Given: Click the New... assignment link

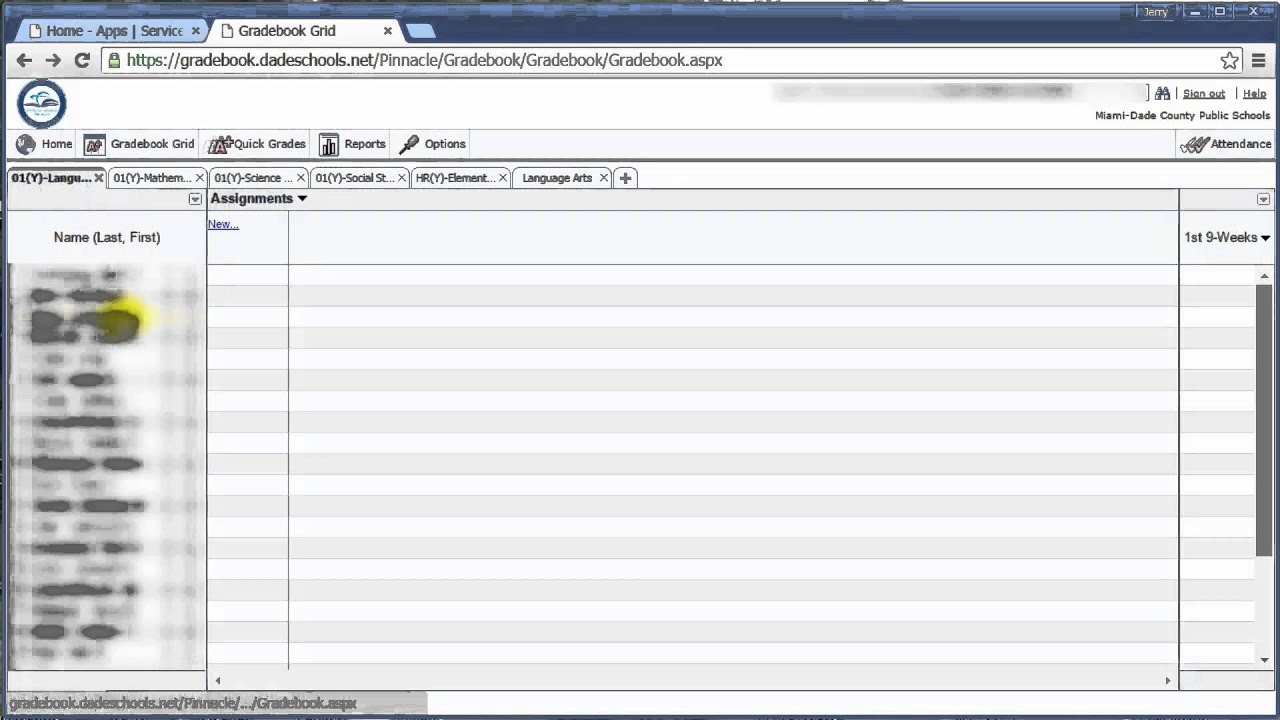Looking at the screenshot, I should click(223, 224).
